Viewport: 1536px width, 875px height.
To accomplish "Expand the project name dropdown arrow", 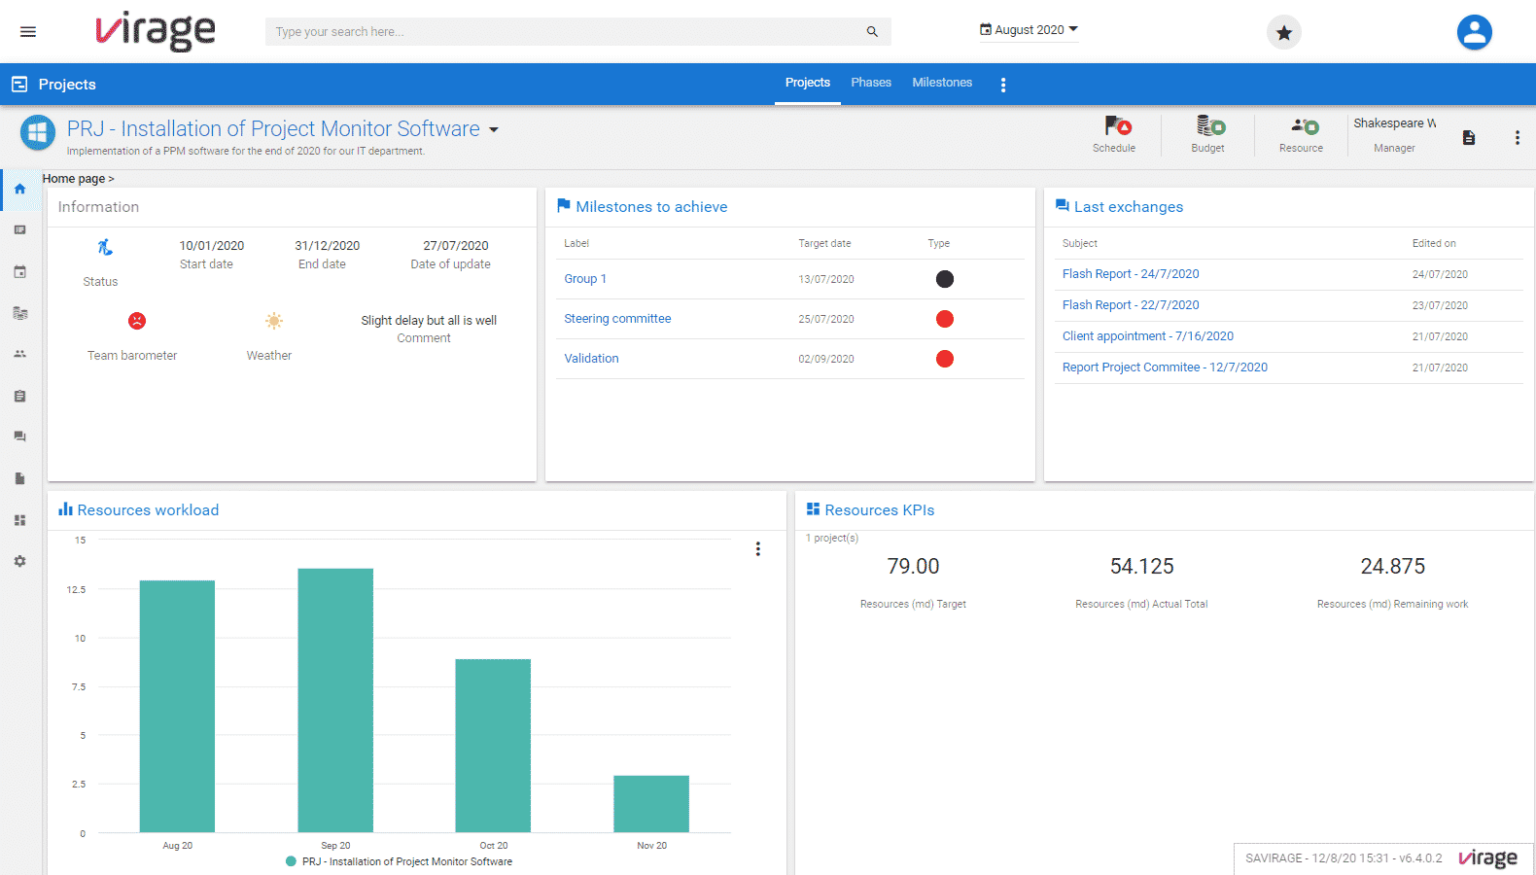I will pyautogui.click(x=493, y=128).
